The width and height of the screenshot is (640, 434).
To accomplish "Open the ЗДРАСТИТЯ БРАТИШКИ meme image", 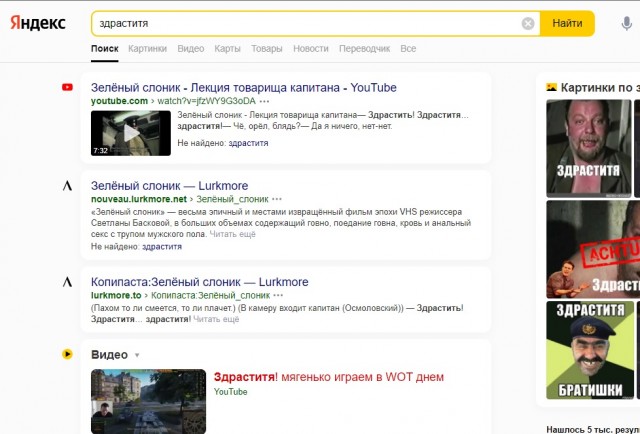I will click(x=590, y=350).
